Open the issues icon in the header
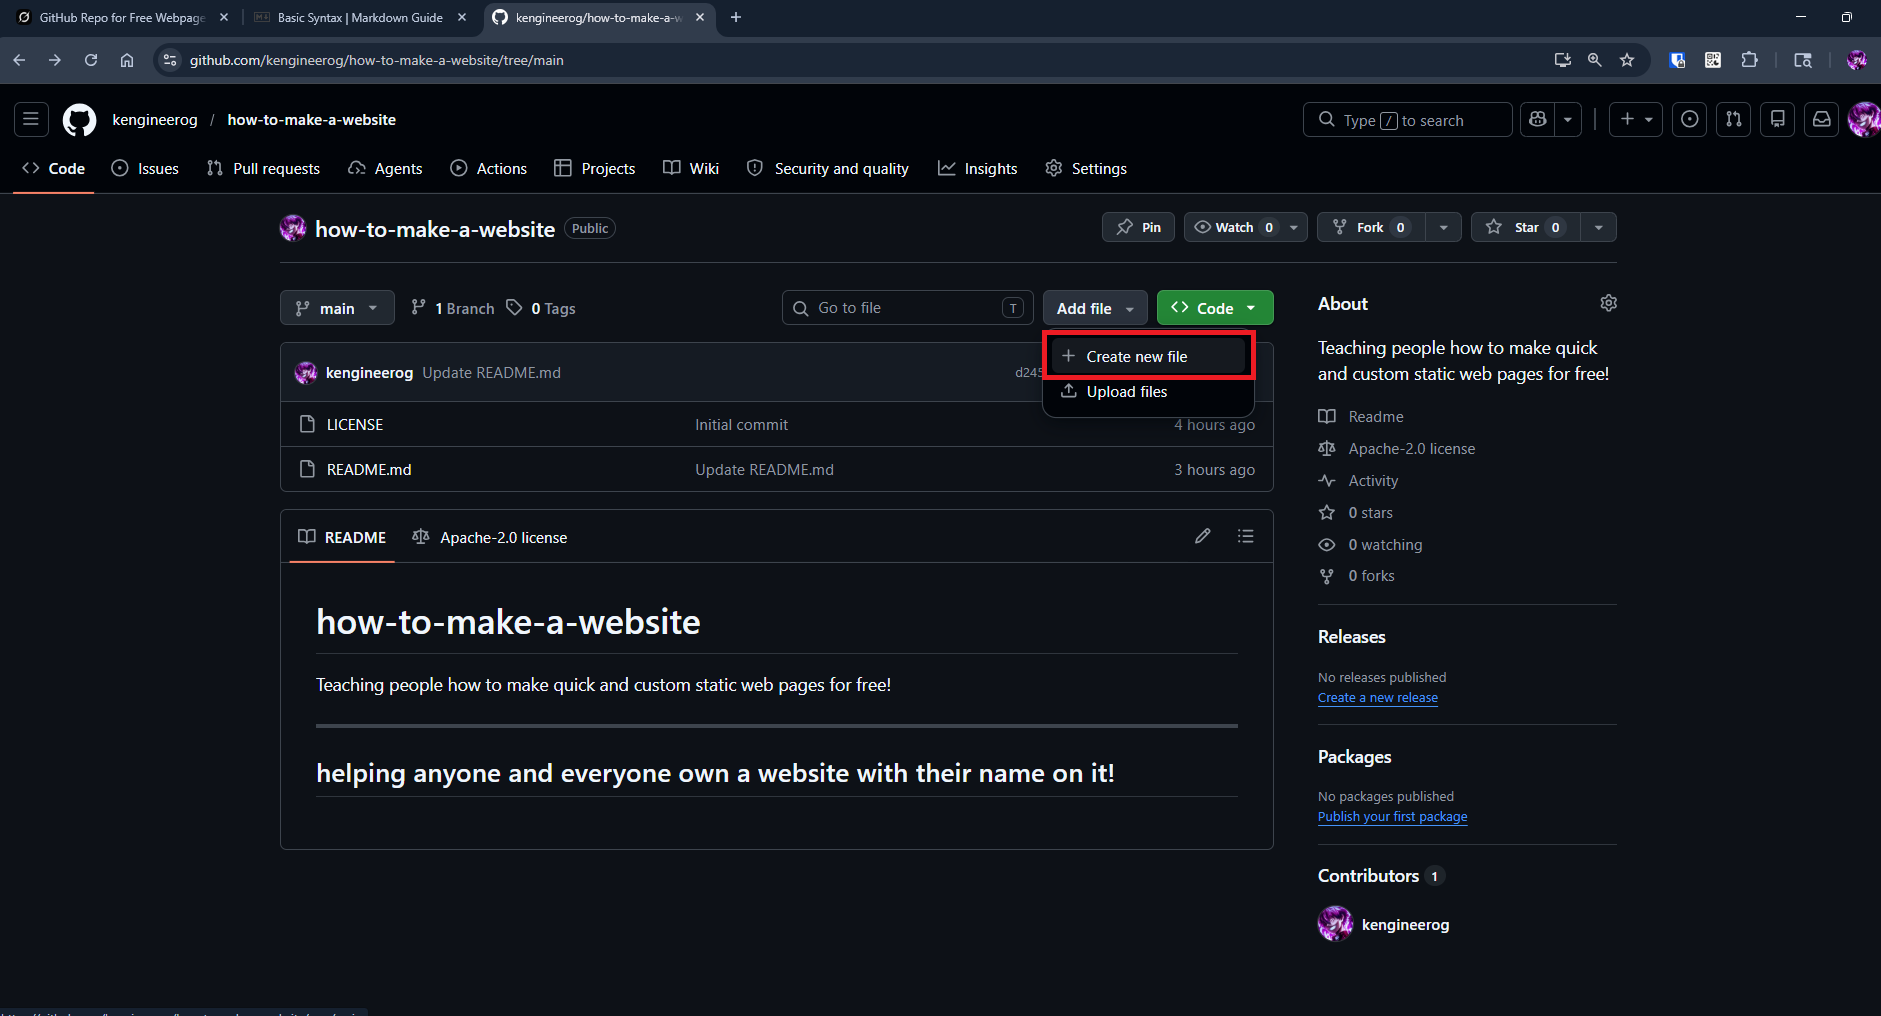 point(1690,119)
